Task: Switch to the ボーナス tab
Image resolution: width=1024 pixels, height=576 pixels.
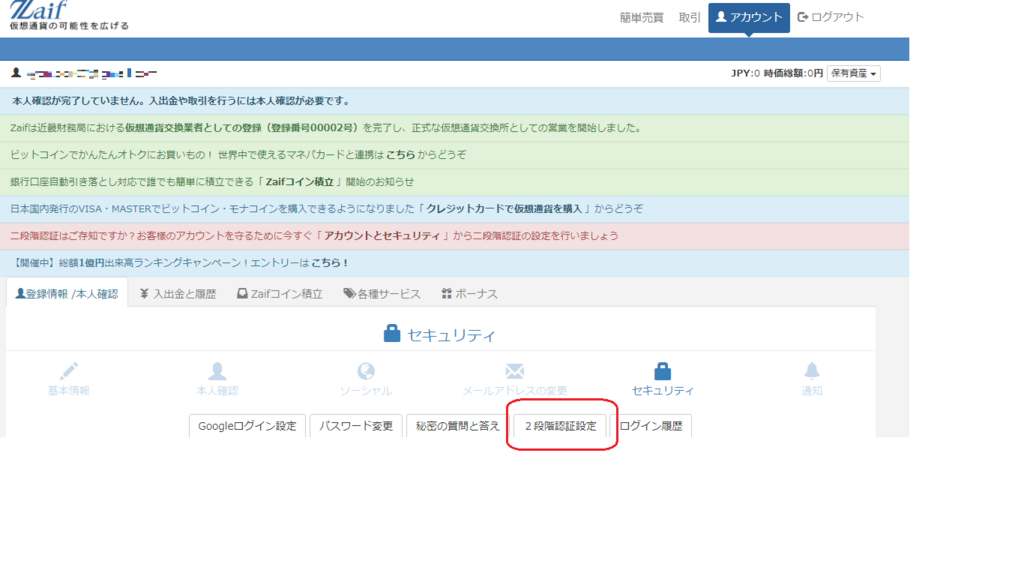Action: pyautogui.click(x=470, y=294)
